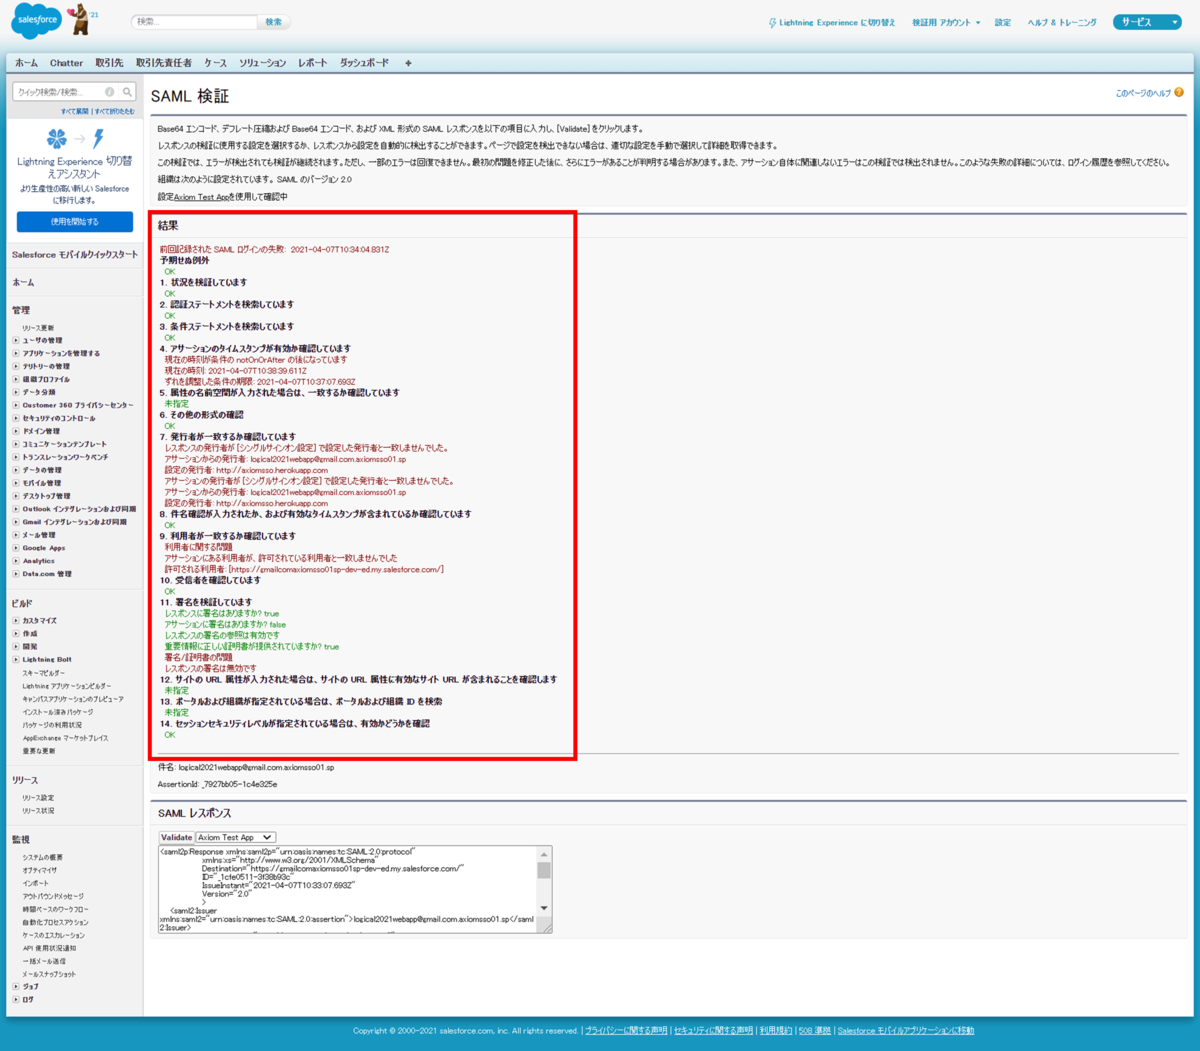Open ヘルプ & トレーニング link
The width and height of the screenshot is (1200, 1051).
pyautogui.click(x=1062, y=22)
